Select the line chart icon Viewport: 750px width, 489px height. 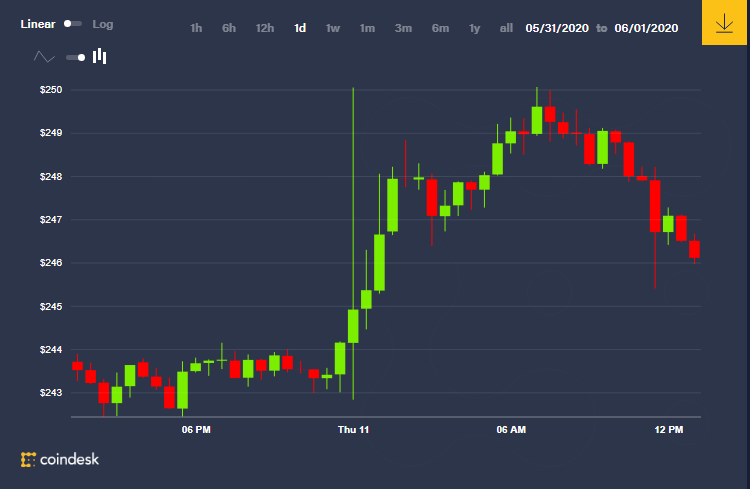[x=44, y=57]
